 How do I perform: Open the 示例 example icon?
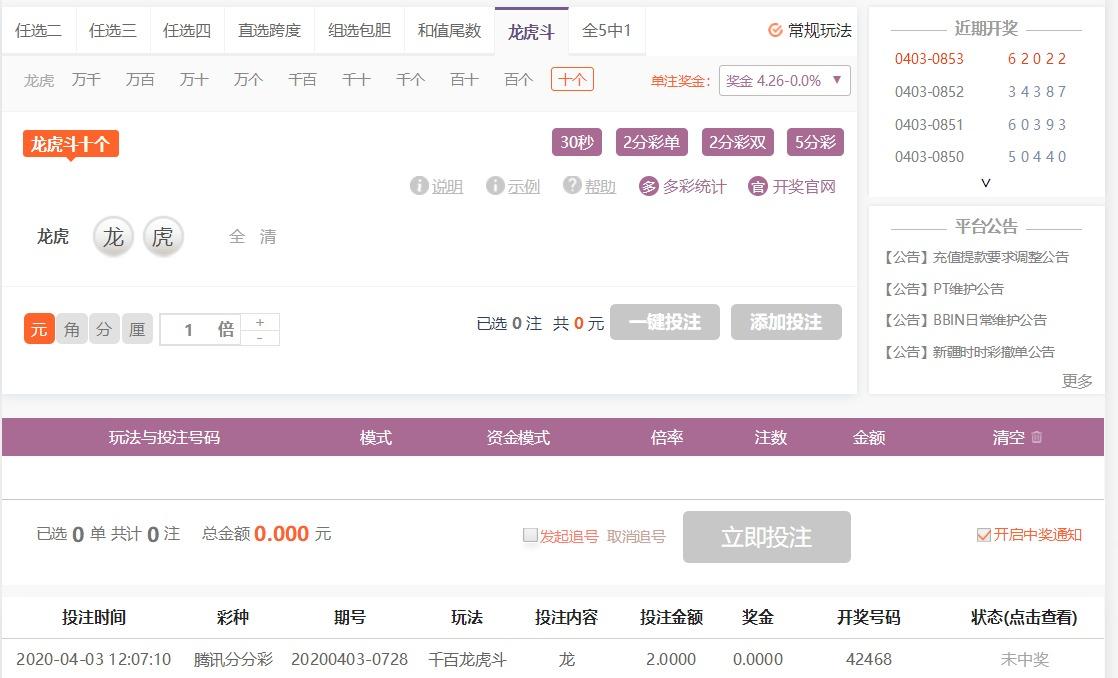tap(495, 186)
